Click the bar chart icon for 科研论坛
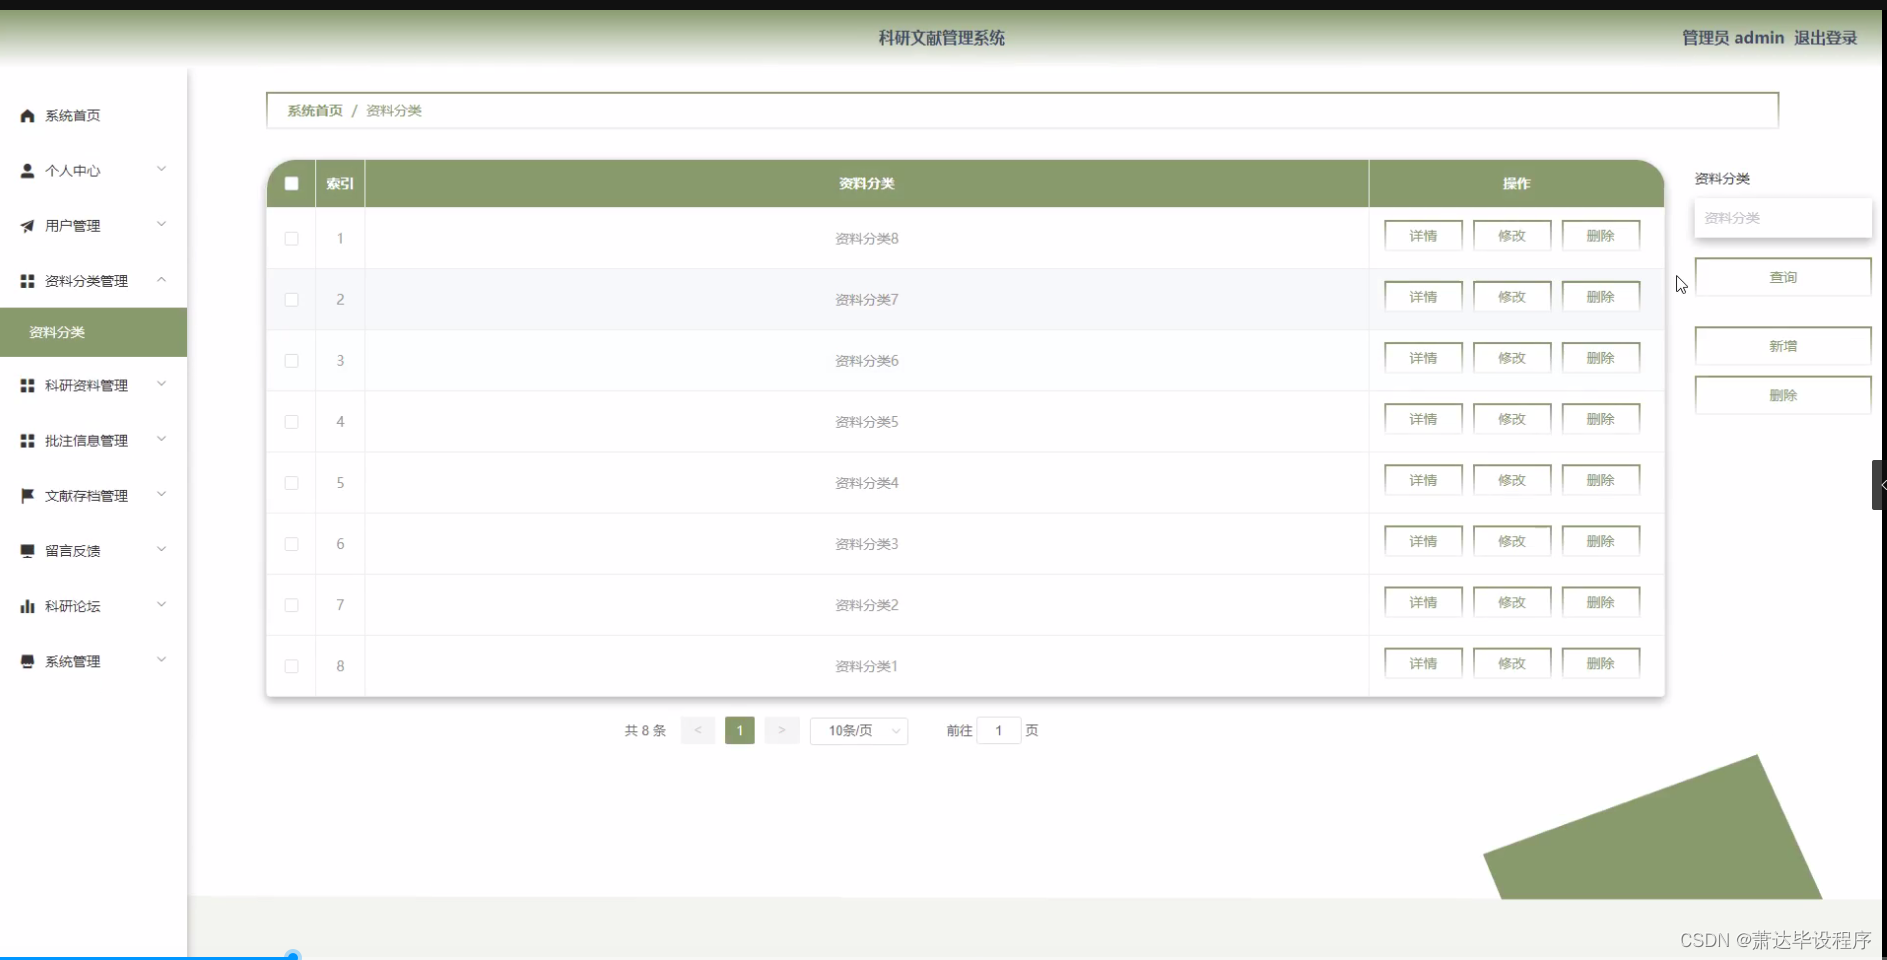The width and height of the screenshot is (1887, 960). pos(27,606)
